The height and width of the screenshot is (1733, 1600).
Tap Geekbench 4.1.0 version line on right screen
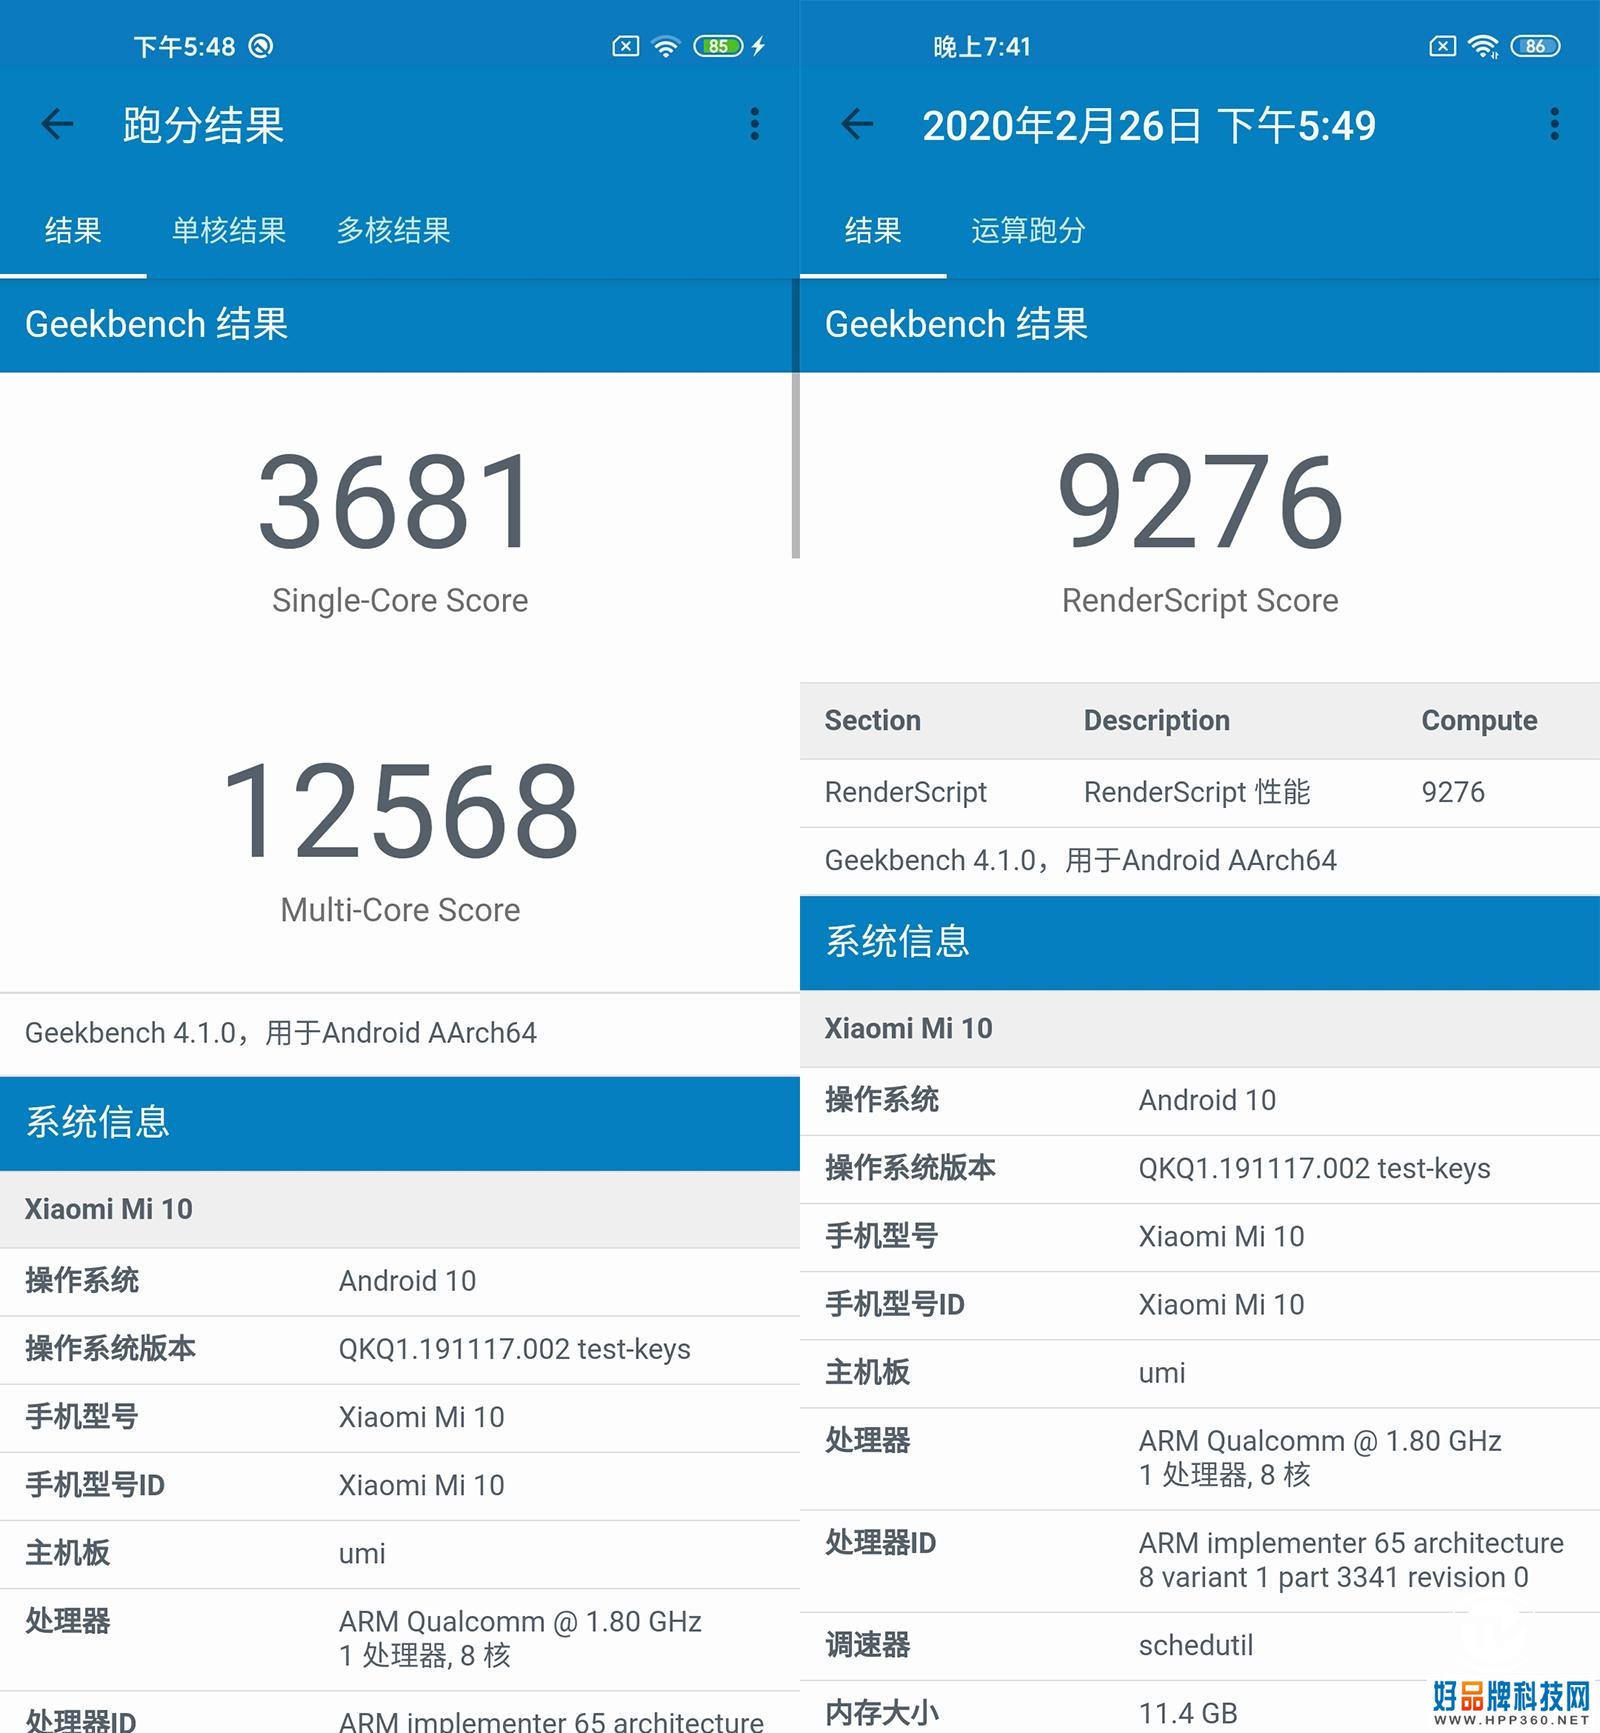click(1081, 860)
